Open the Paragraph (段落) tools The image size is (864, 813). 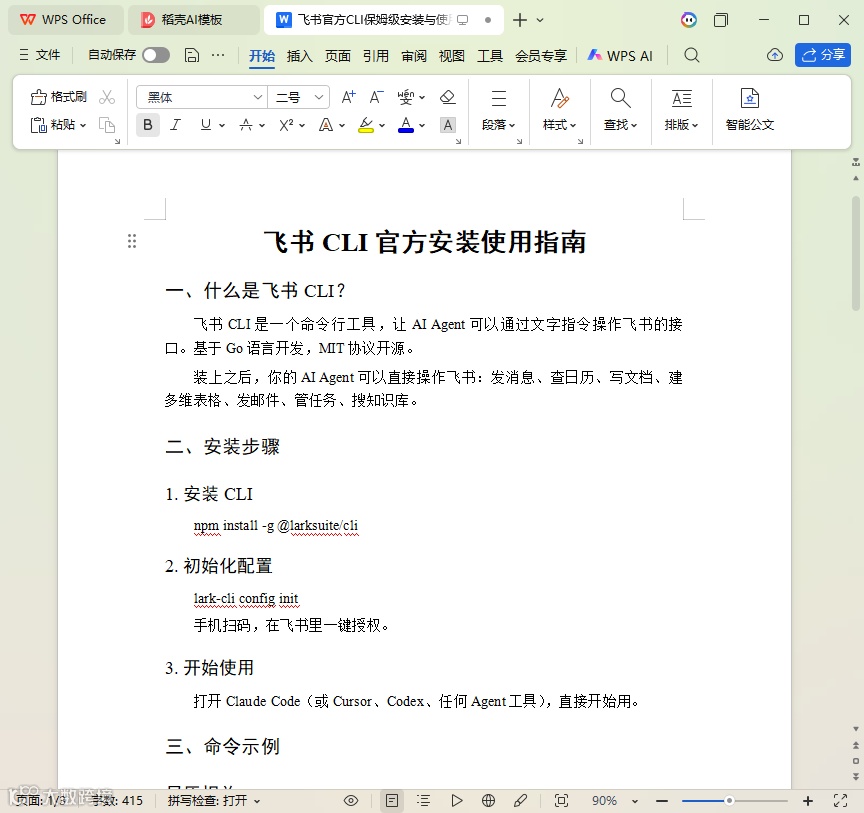[499, 110]
